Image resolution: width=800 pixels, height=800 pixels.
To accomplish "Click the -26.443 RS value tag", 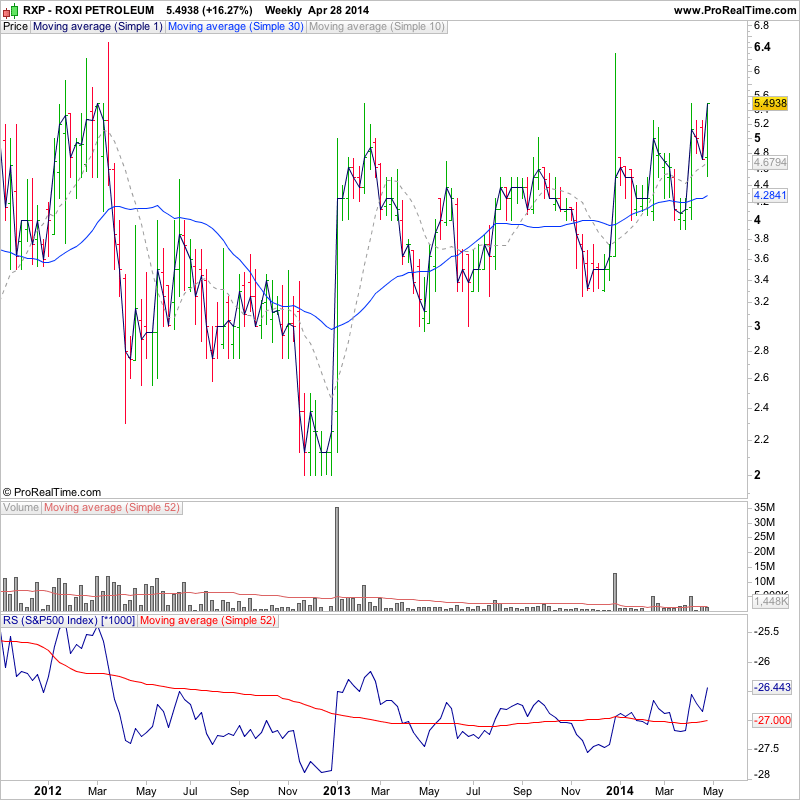I will [773, 687].
